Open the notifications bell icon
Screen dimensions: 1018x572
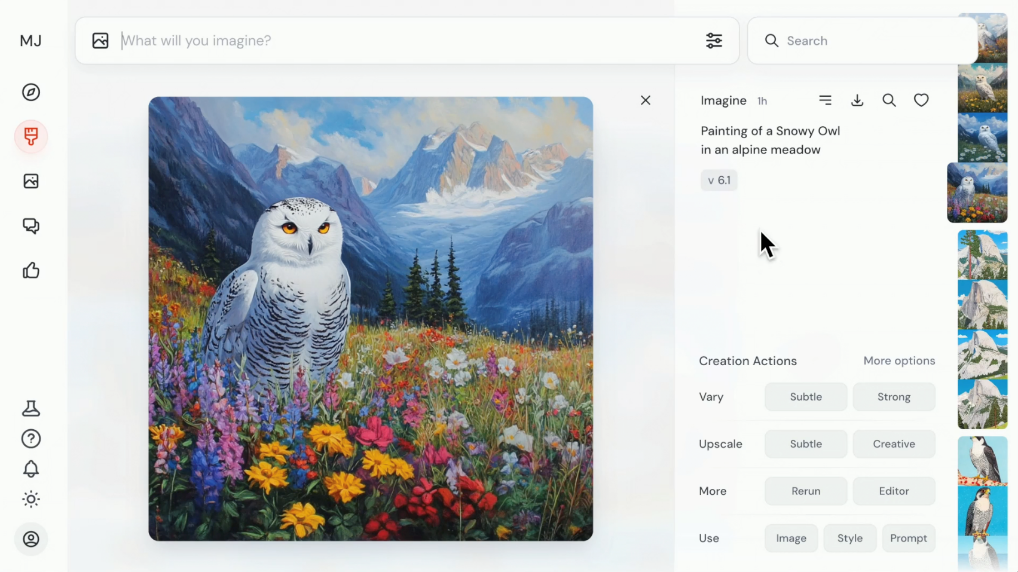tap(31, 469)
